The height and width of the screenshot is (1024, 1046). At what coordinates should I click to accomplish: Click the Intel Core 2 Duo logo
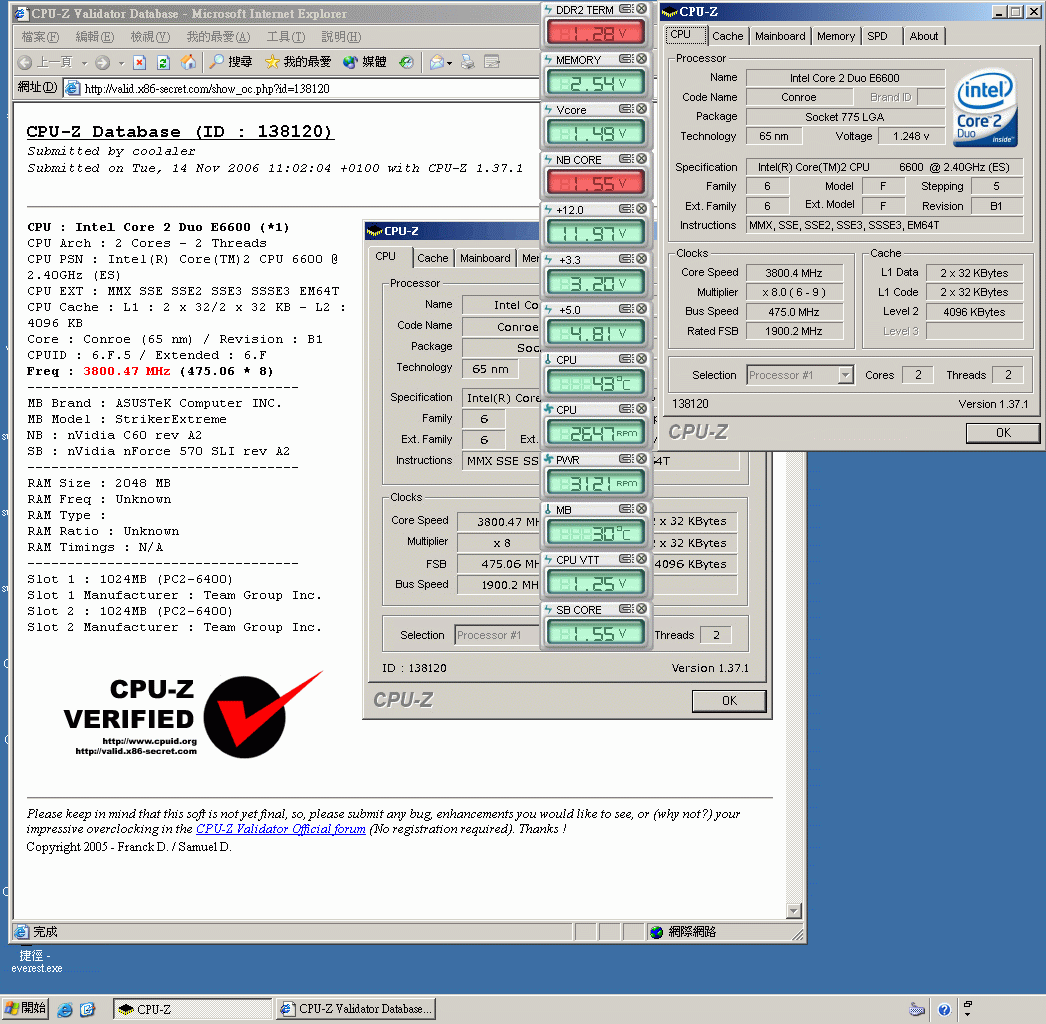point(986,108)
